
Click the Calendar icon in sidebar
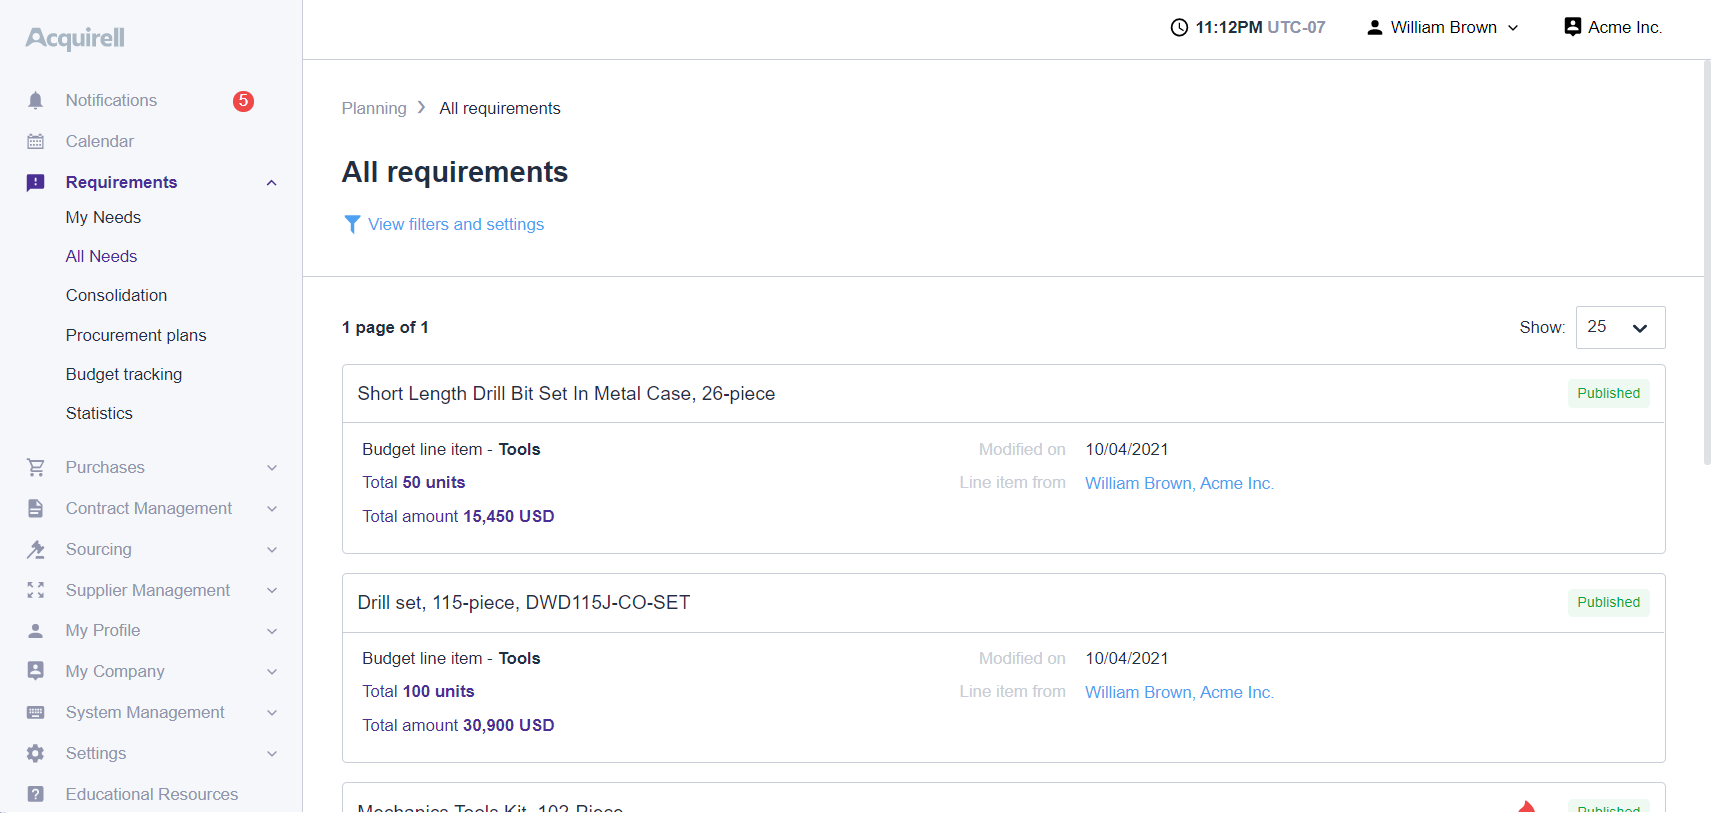click(x=36, y=141)
